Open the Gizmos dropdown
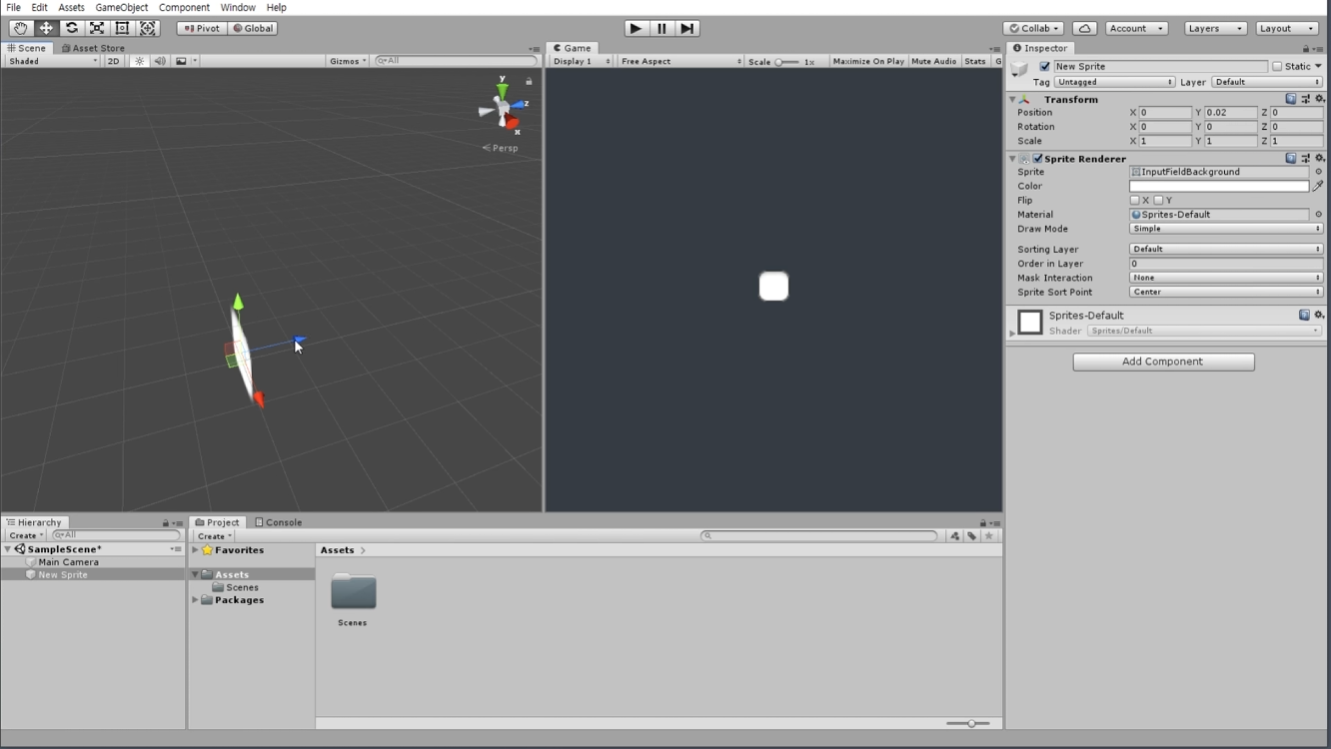 click(348, 61)
